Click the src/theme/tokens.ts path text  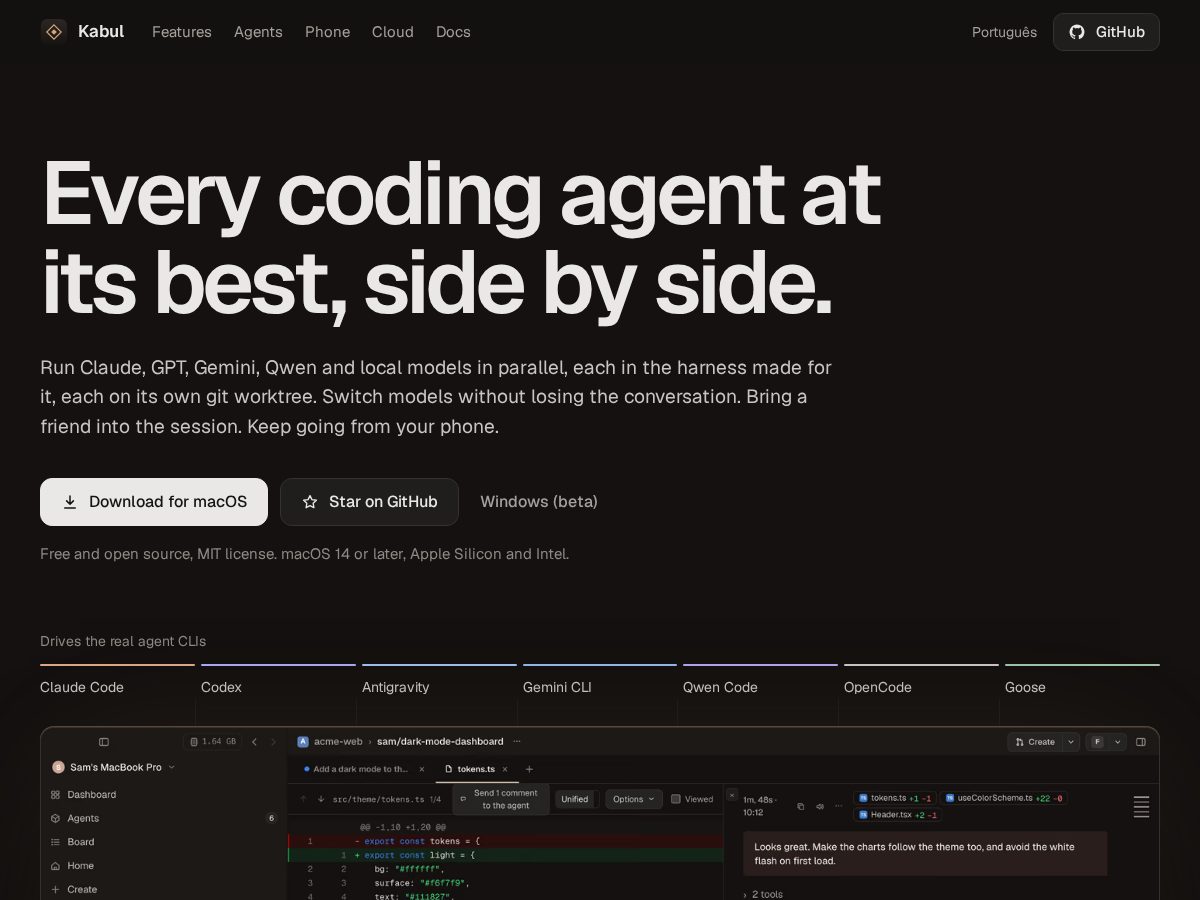[x=379, y=799]
